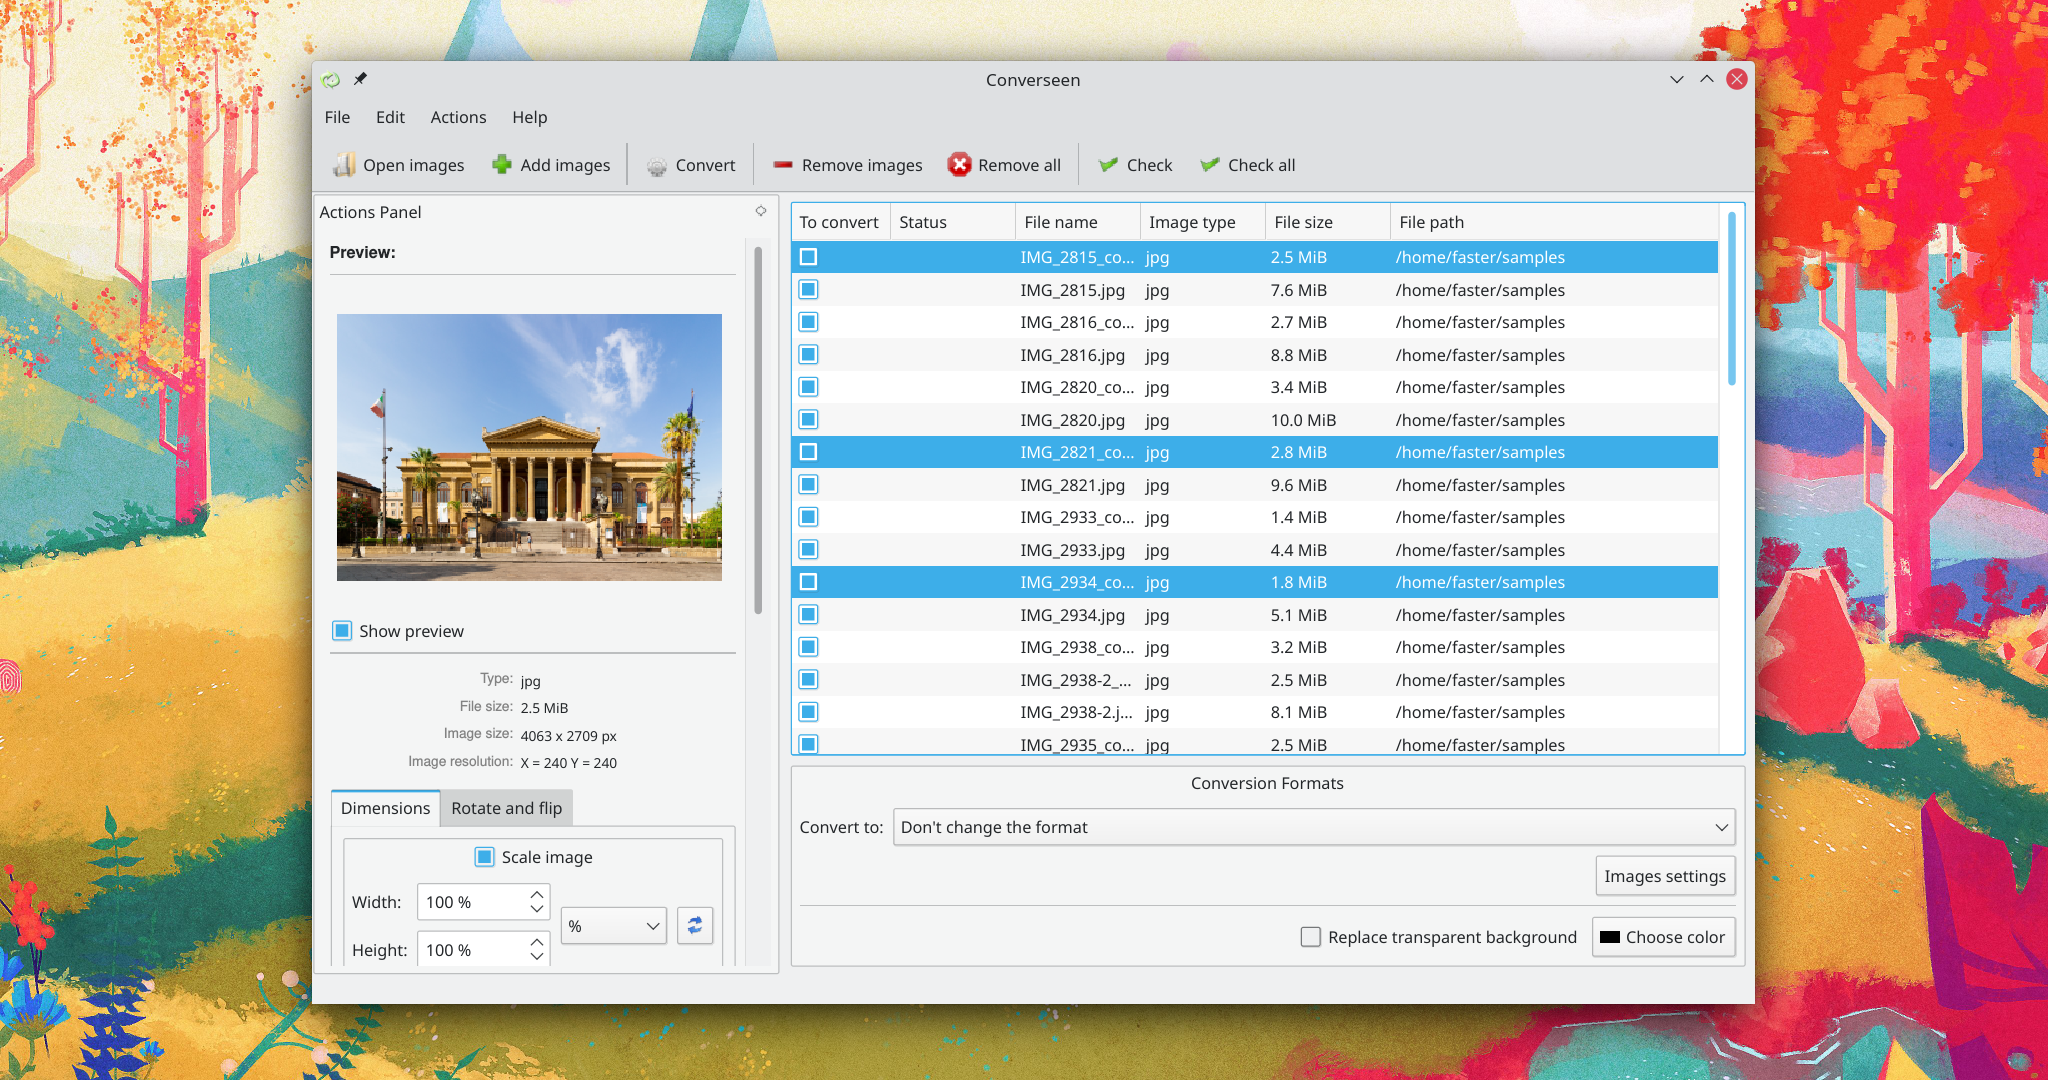Switch to the Dimensions tab

[385, 808]
